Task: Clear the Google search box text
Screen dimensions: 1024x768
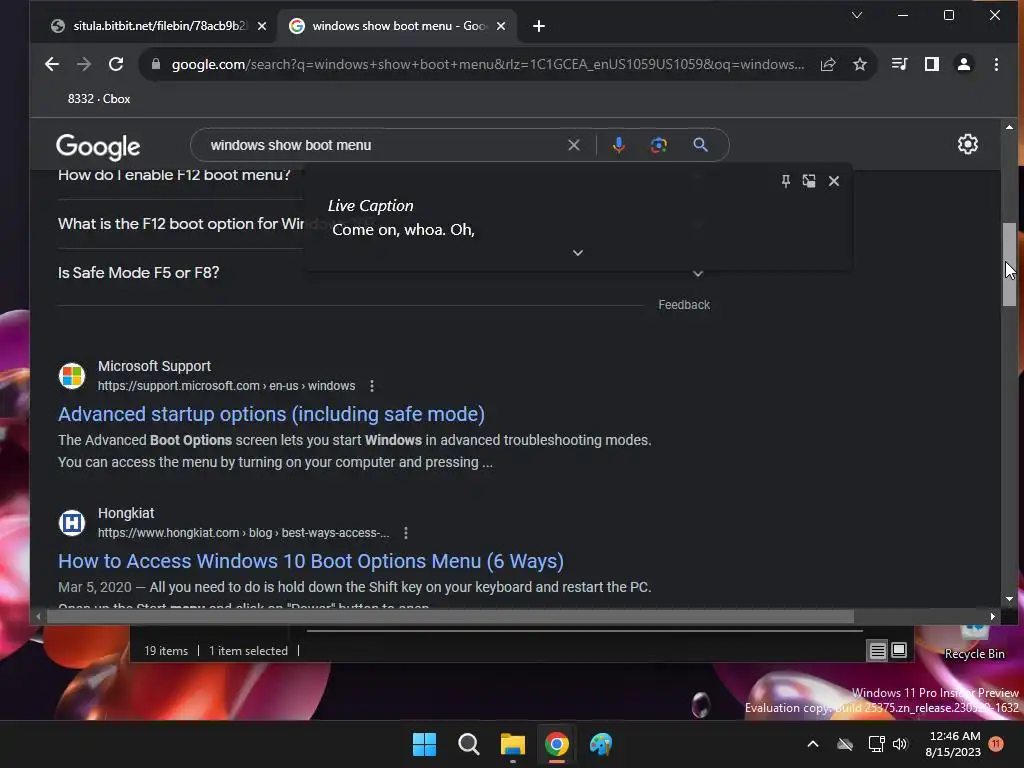Action: (x=573, y=145)
